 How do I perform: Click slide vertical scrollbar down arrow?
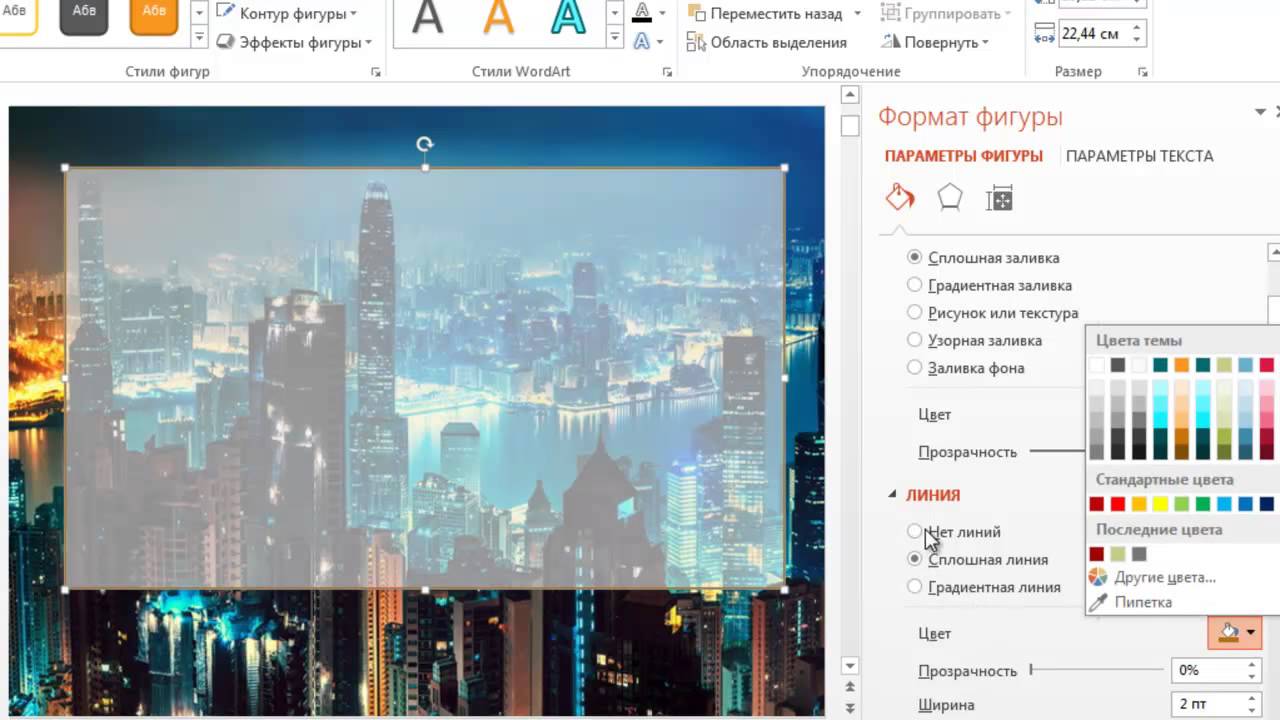[x=850, y=665]
